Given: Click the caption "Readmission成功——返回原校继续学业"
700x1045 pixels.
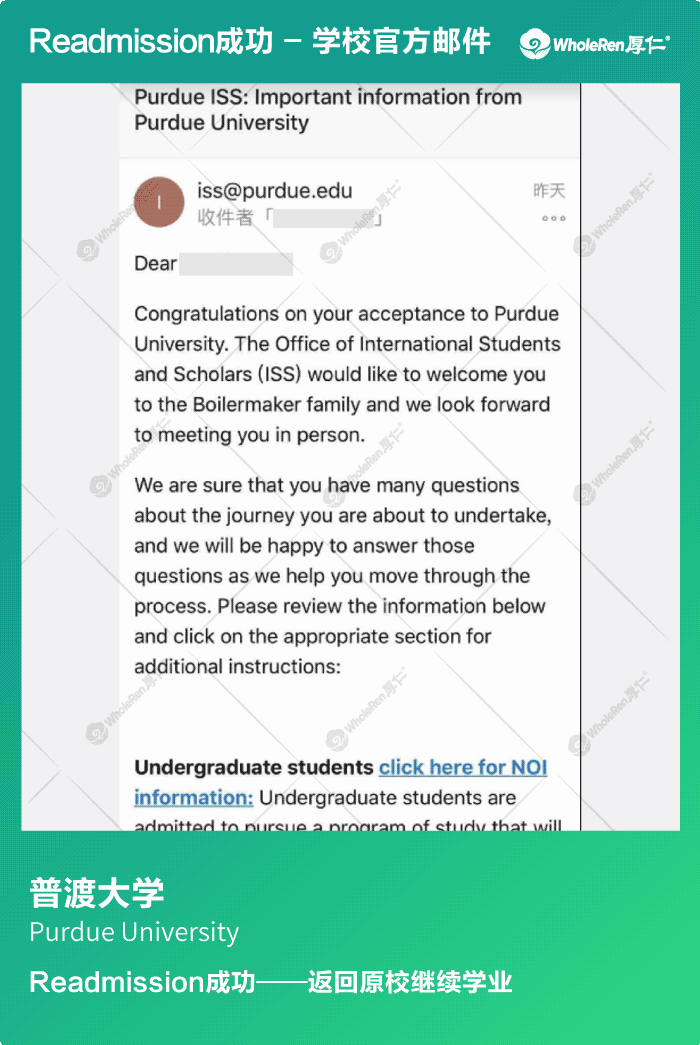Looking at the screenshot, I should [x=271, y=982].
